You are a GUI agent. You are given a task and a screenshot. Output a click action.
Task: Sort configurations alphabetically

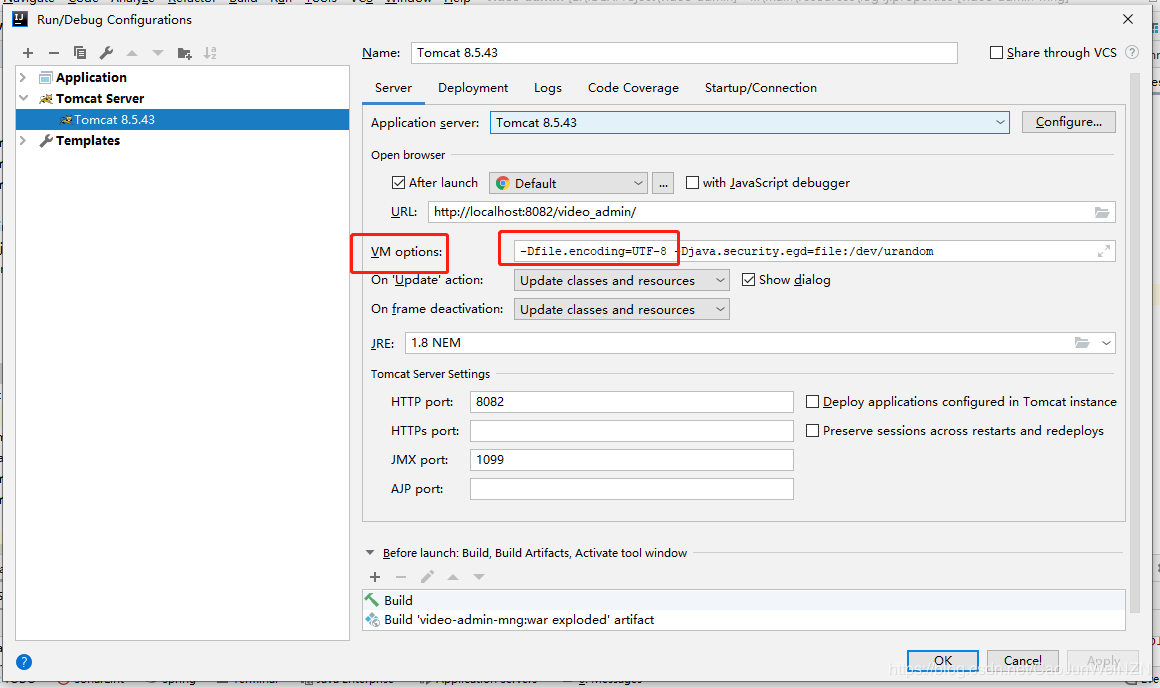210,53
